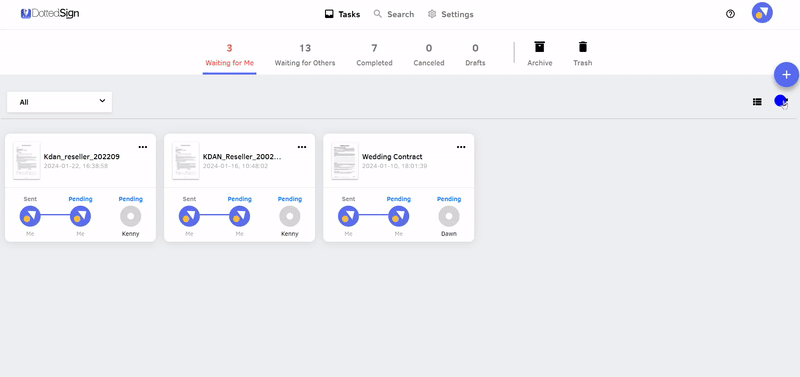Click Sent avatar in KDAN_Reseller_2002... card
Screen dimensions: 800x377
click(x=189, y=216)
